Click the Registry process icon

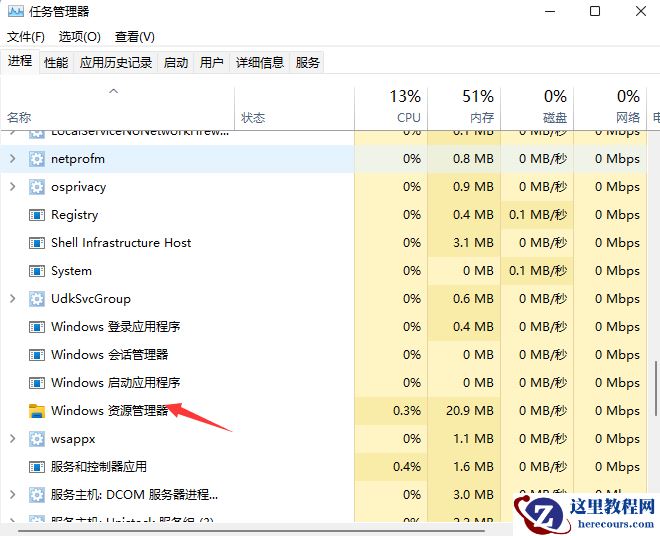(37, 215)
